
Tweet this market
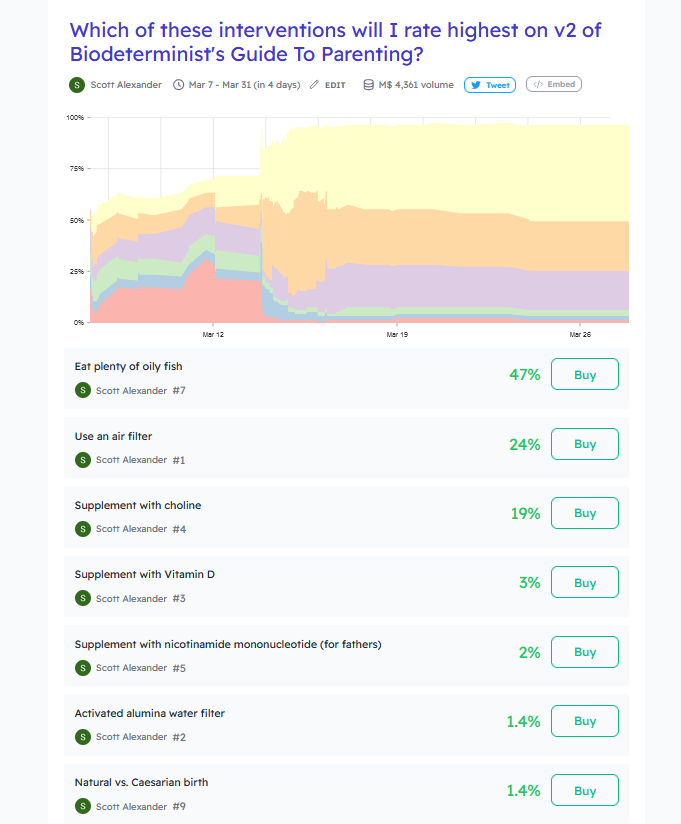pos(490,85)
